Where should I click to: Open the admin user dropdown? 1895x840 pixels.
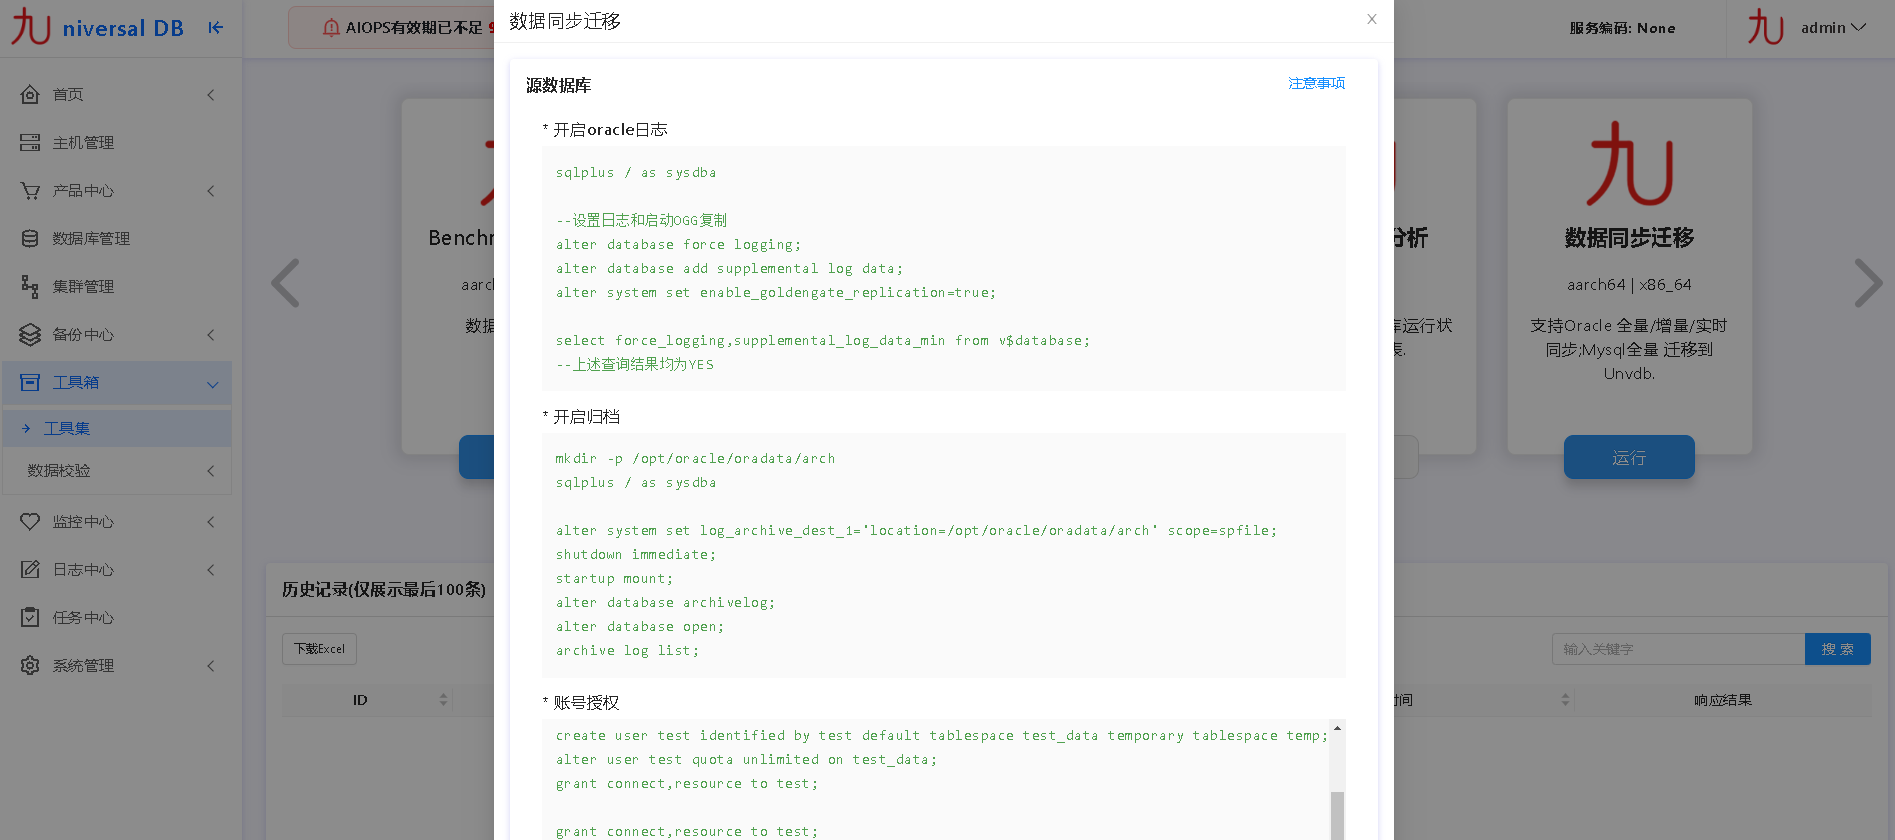point(1833,28)
